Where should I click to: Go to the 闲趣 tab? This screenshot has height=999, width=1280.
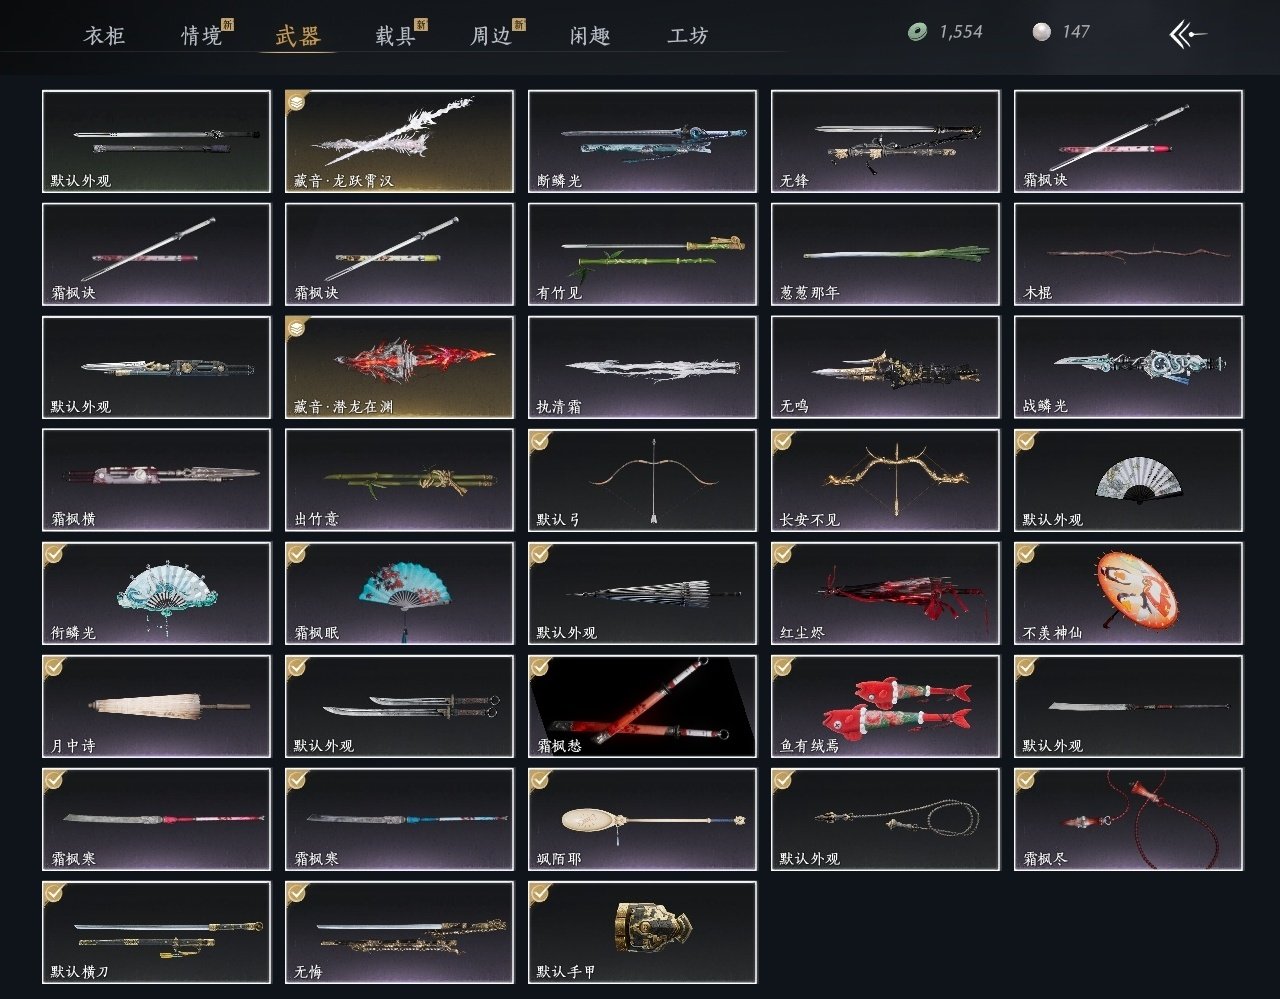(590, 36)
